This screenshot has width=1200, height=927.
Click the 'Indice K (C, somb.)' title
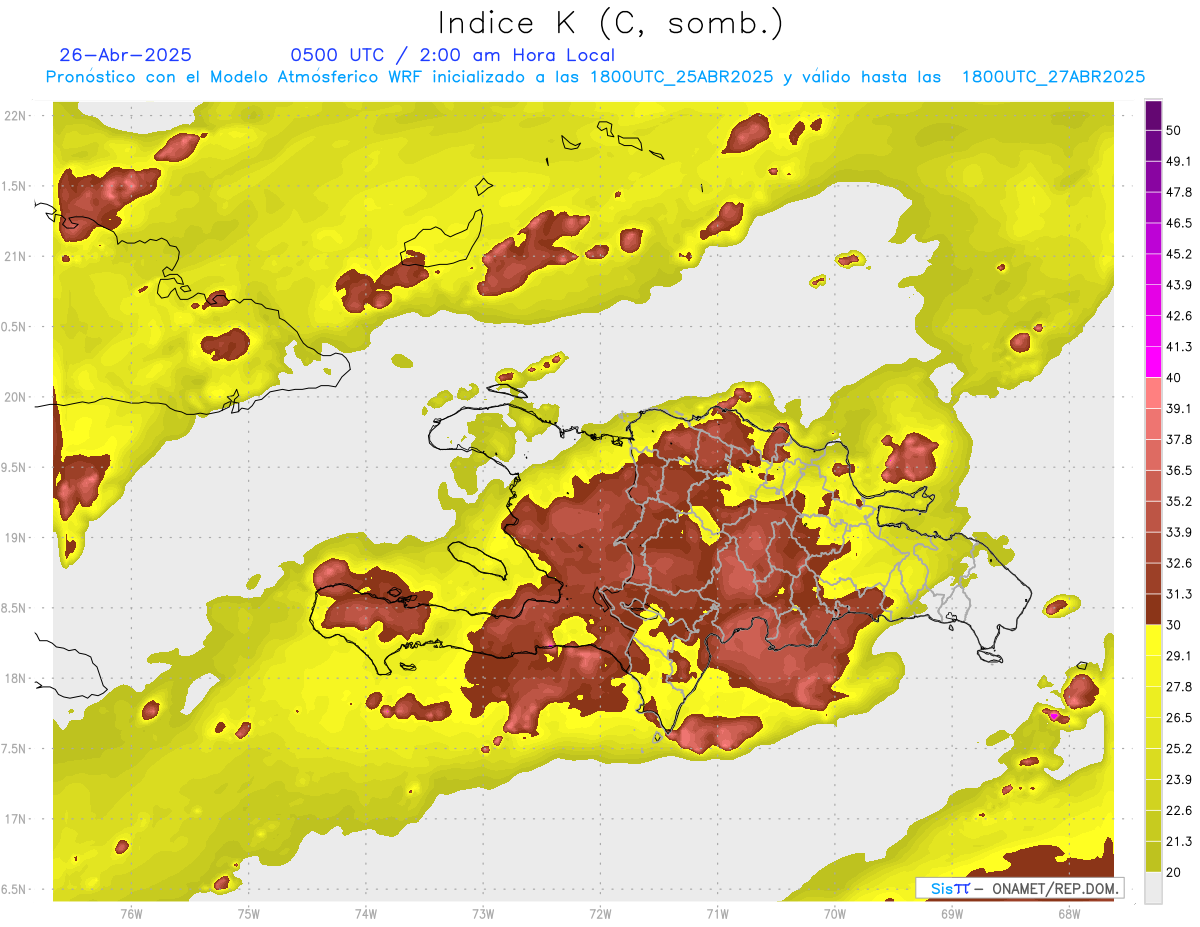610,23
